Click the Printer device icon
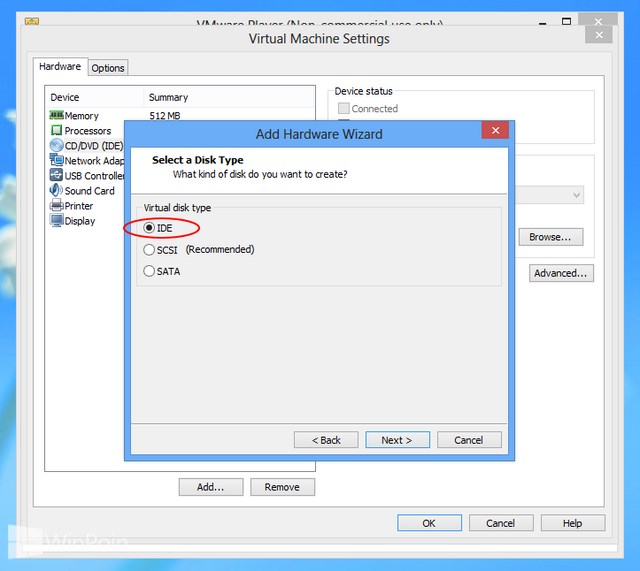 [x=56, y=205]
